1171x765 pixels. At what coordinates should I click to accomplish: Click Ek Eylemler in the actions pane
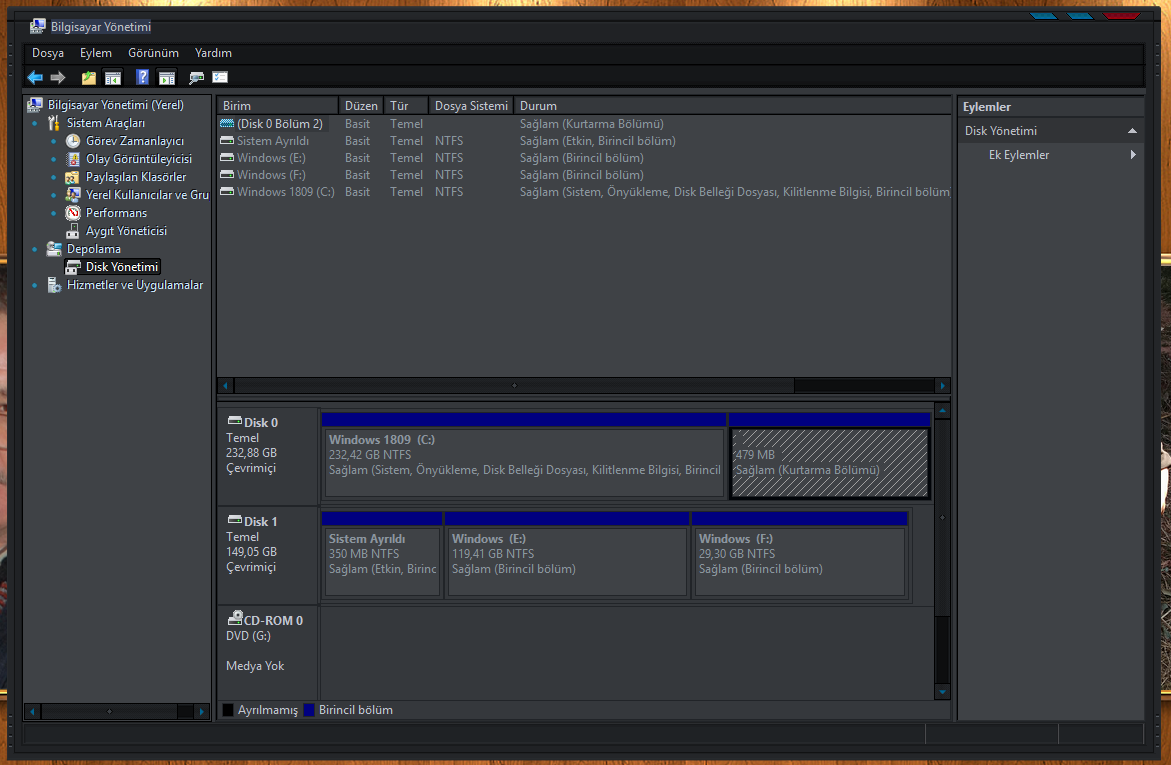(1019, 155)
